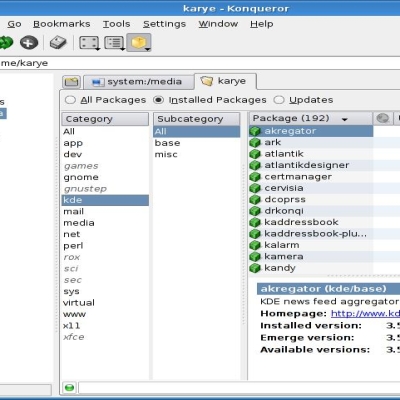
Task: Select the 'atlantikdesigner' package name
Action: pos(307,165)
